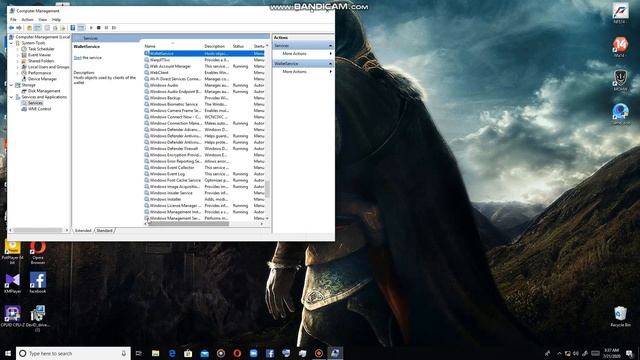Open Microsoft Store from the taskbar
Viewport: 640px width, 360px height.
[x=188, y=353]
